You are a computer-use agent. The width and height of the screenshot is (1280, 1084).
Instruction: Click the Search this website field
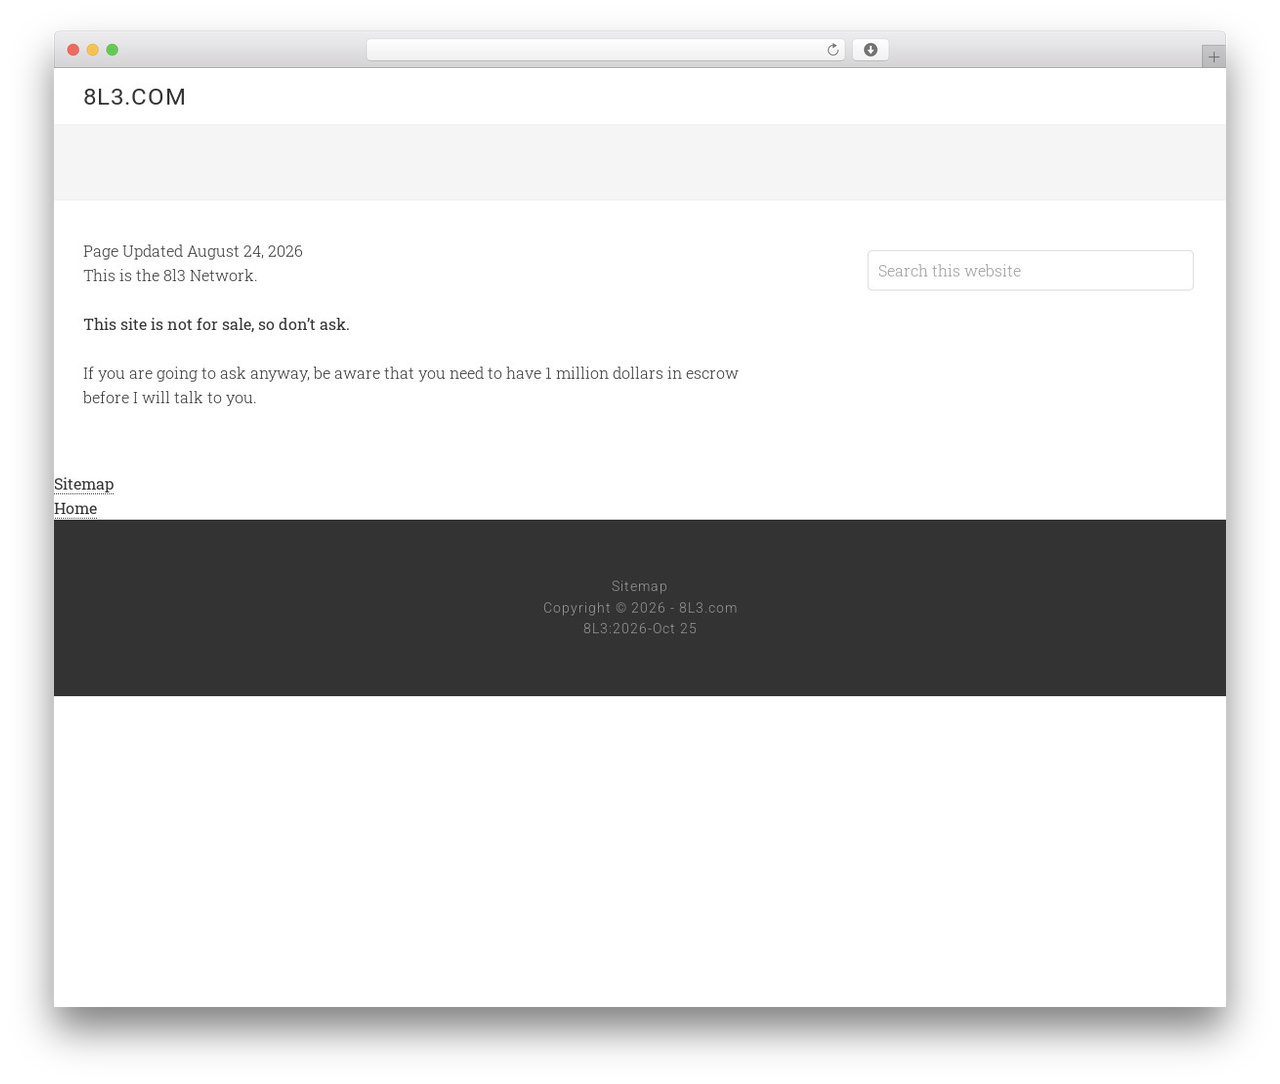[1030, 270]
